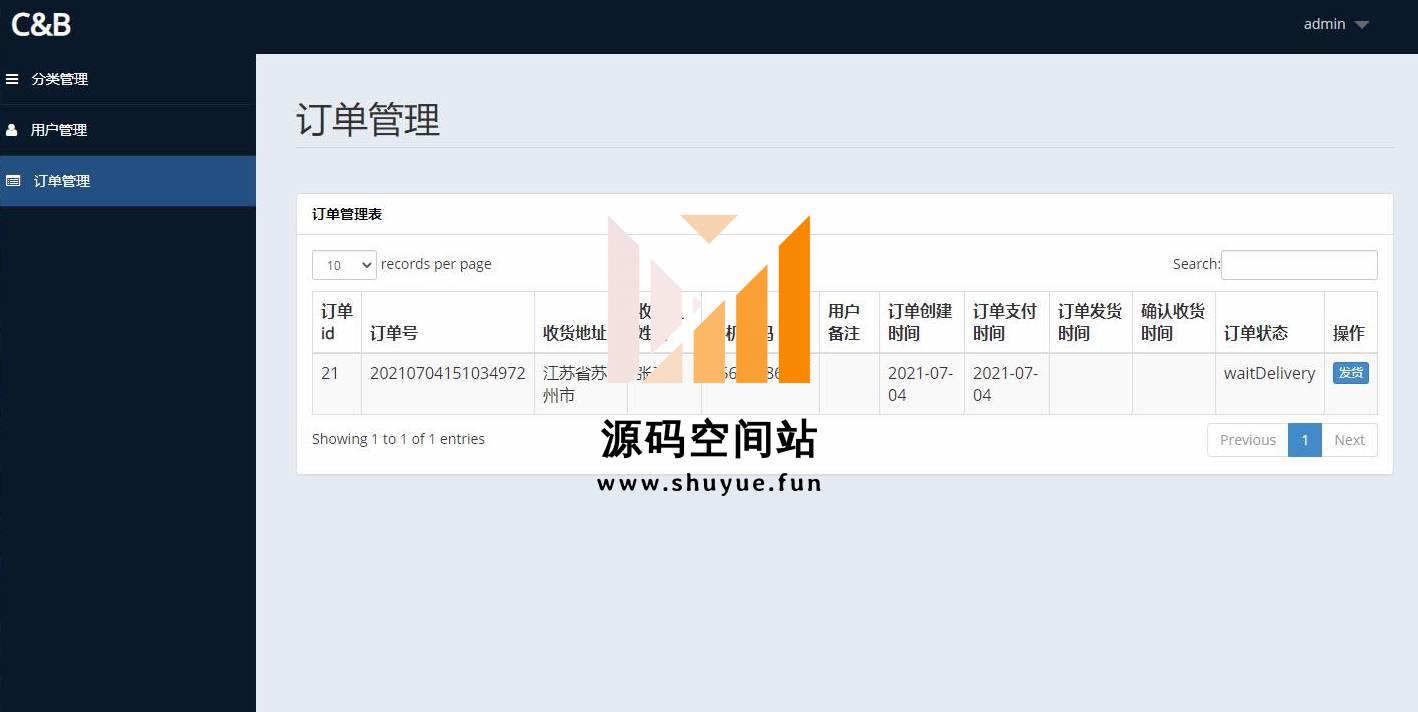Open 用户管理 in the sidebar
Screen dimensions: 1418x712
(x=128, y=130)
